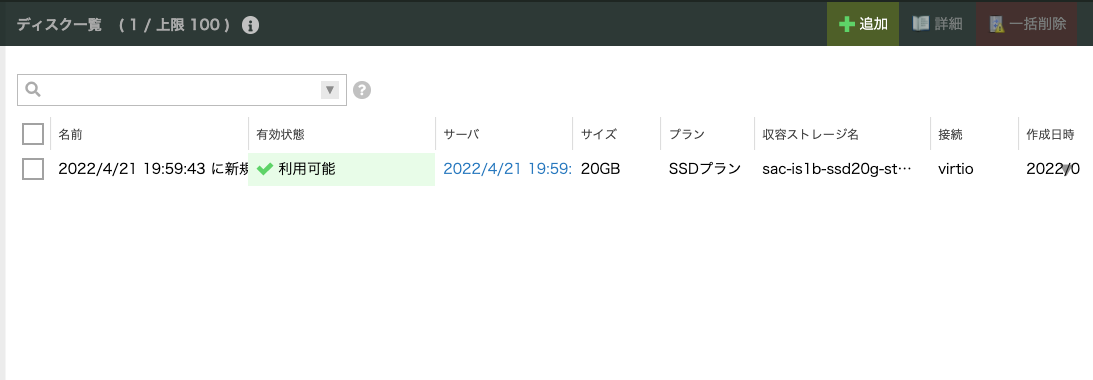Open the question mark help icon
1093x380 pixels.
[x=362, y=90]
